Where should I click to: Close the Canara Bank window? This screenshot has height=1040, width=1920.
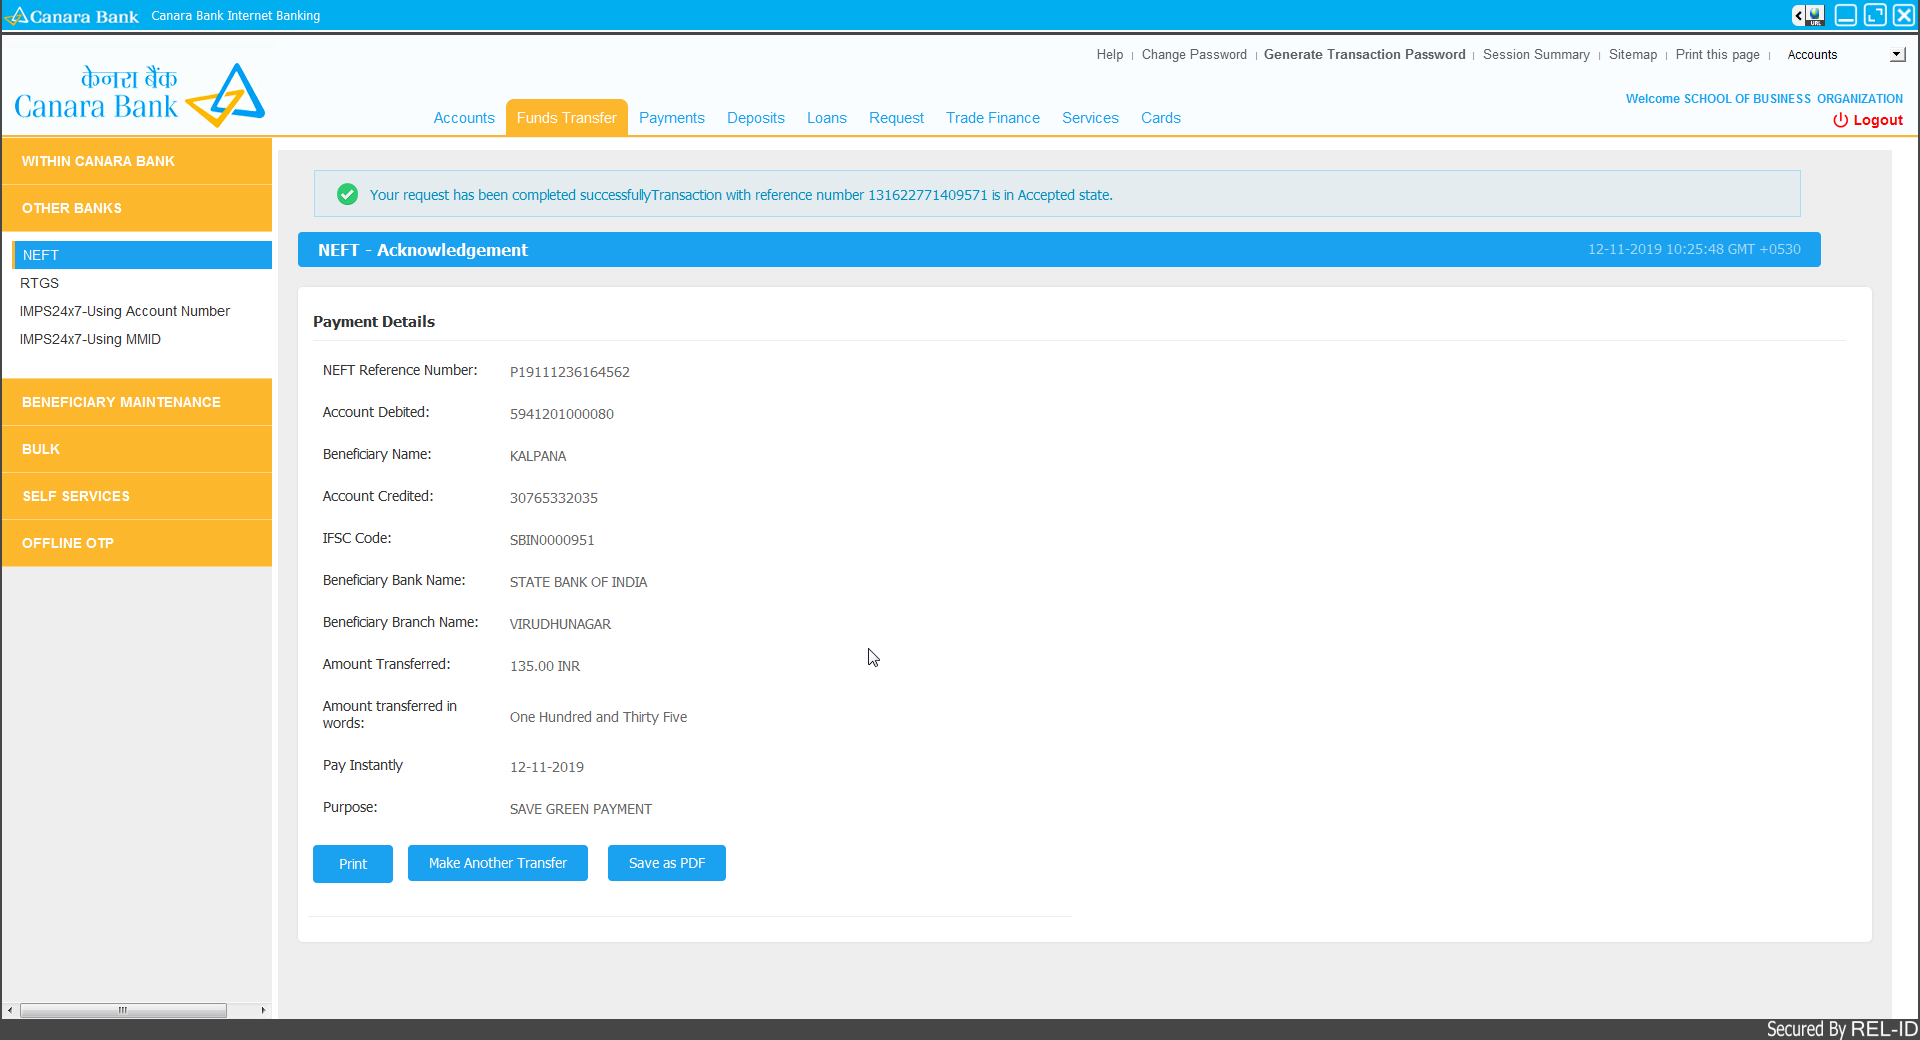(x=1904, y=15)
